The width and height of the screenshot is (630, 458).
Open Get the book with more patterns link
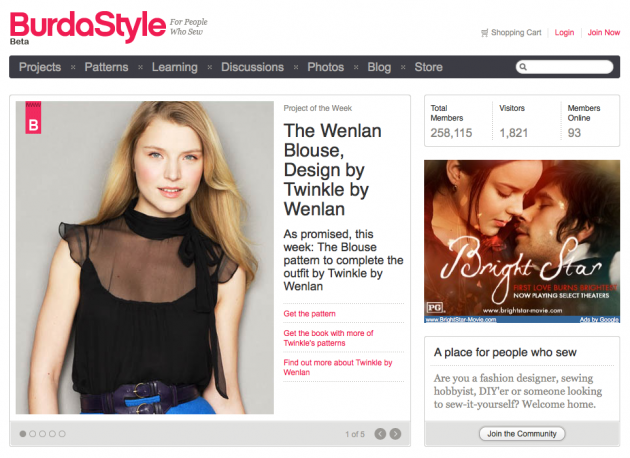[328, 338]
